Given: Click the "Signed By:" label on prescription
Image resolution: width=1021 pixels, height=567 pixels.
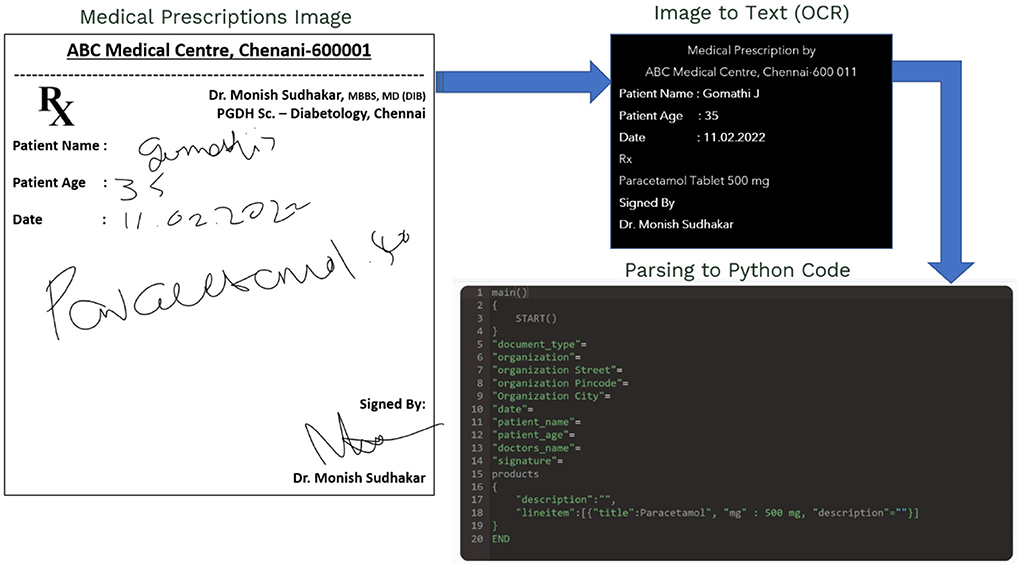Looking at the screenshot, I should tap(392, 404).
